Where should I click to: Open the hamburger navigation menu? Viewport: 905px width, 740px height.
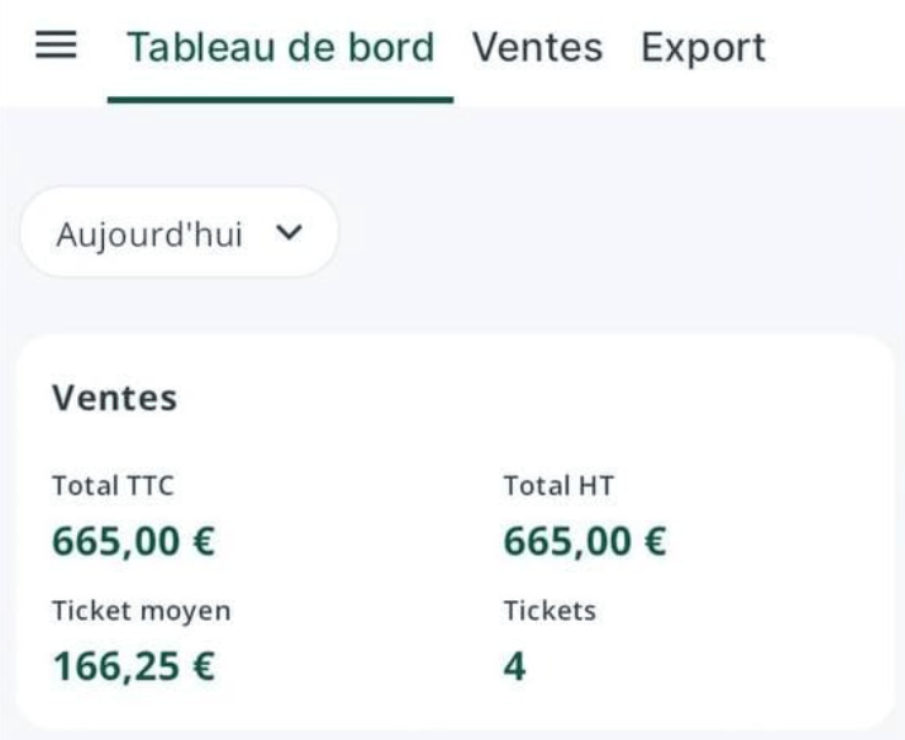click(x=56, y=47)
